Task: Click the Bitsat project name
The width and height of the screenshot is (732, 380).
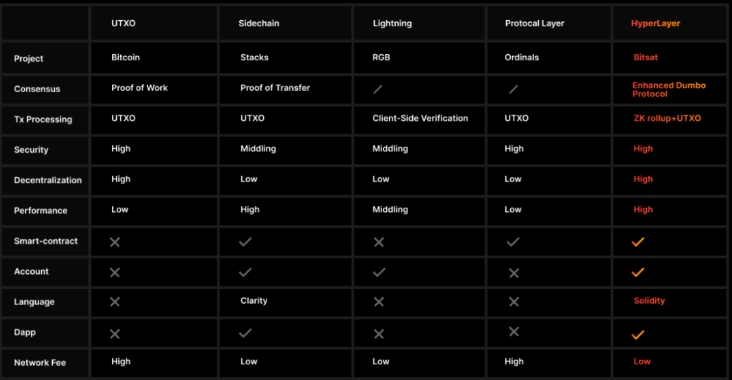Action: tap(645, 57)
